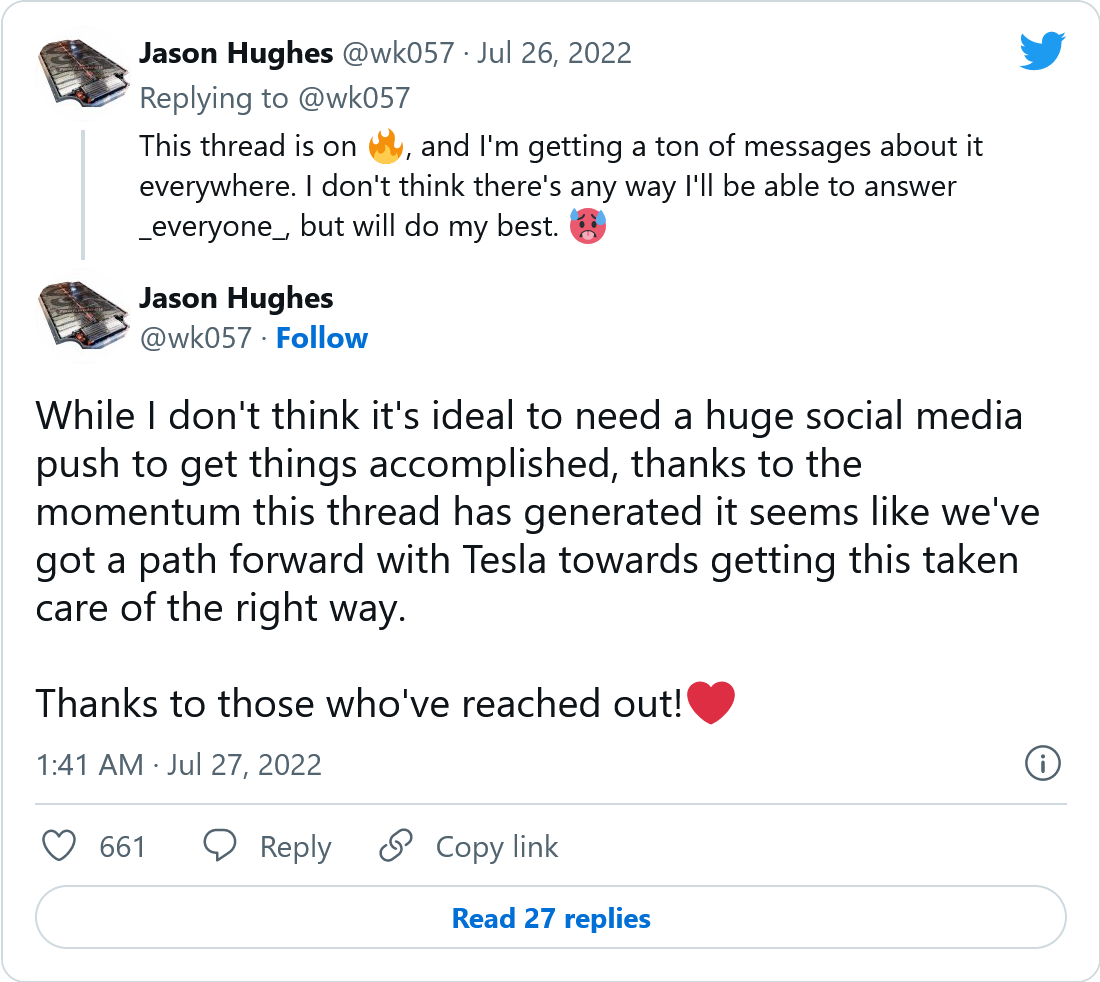Open the Read 27 replies button

[x=551, y=918]
